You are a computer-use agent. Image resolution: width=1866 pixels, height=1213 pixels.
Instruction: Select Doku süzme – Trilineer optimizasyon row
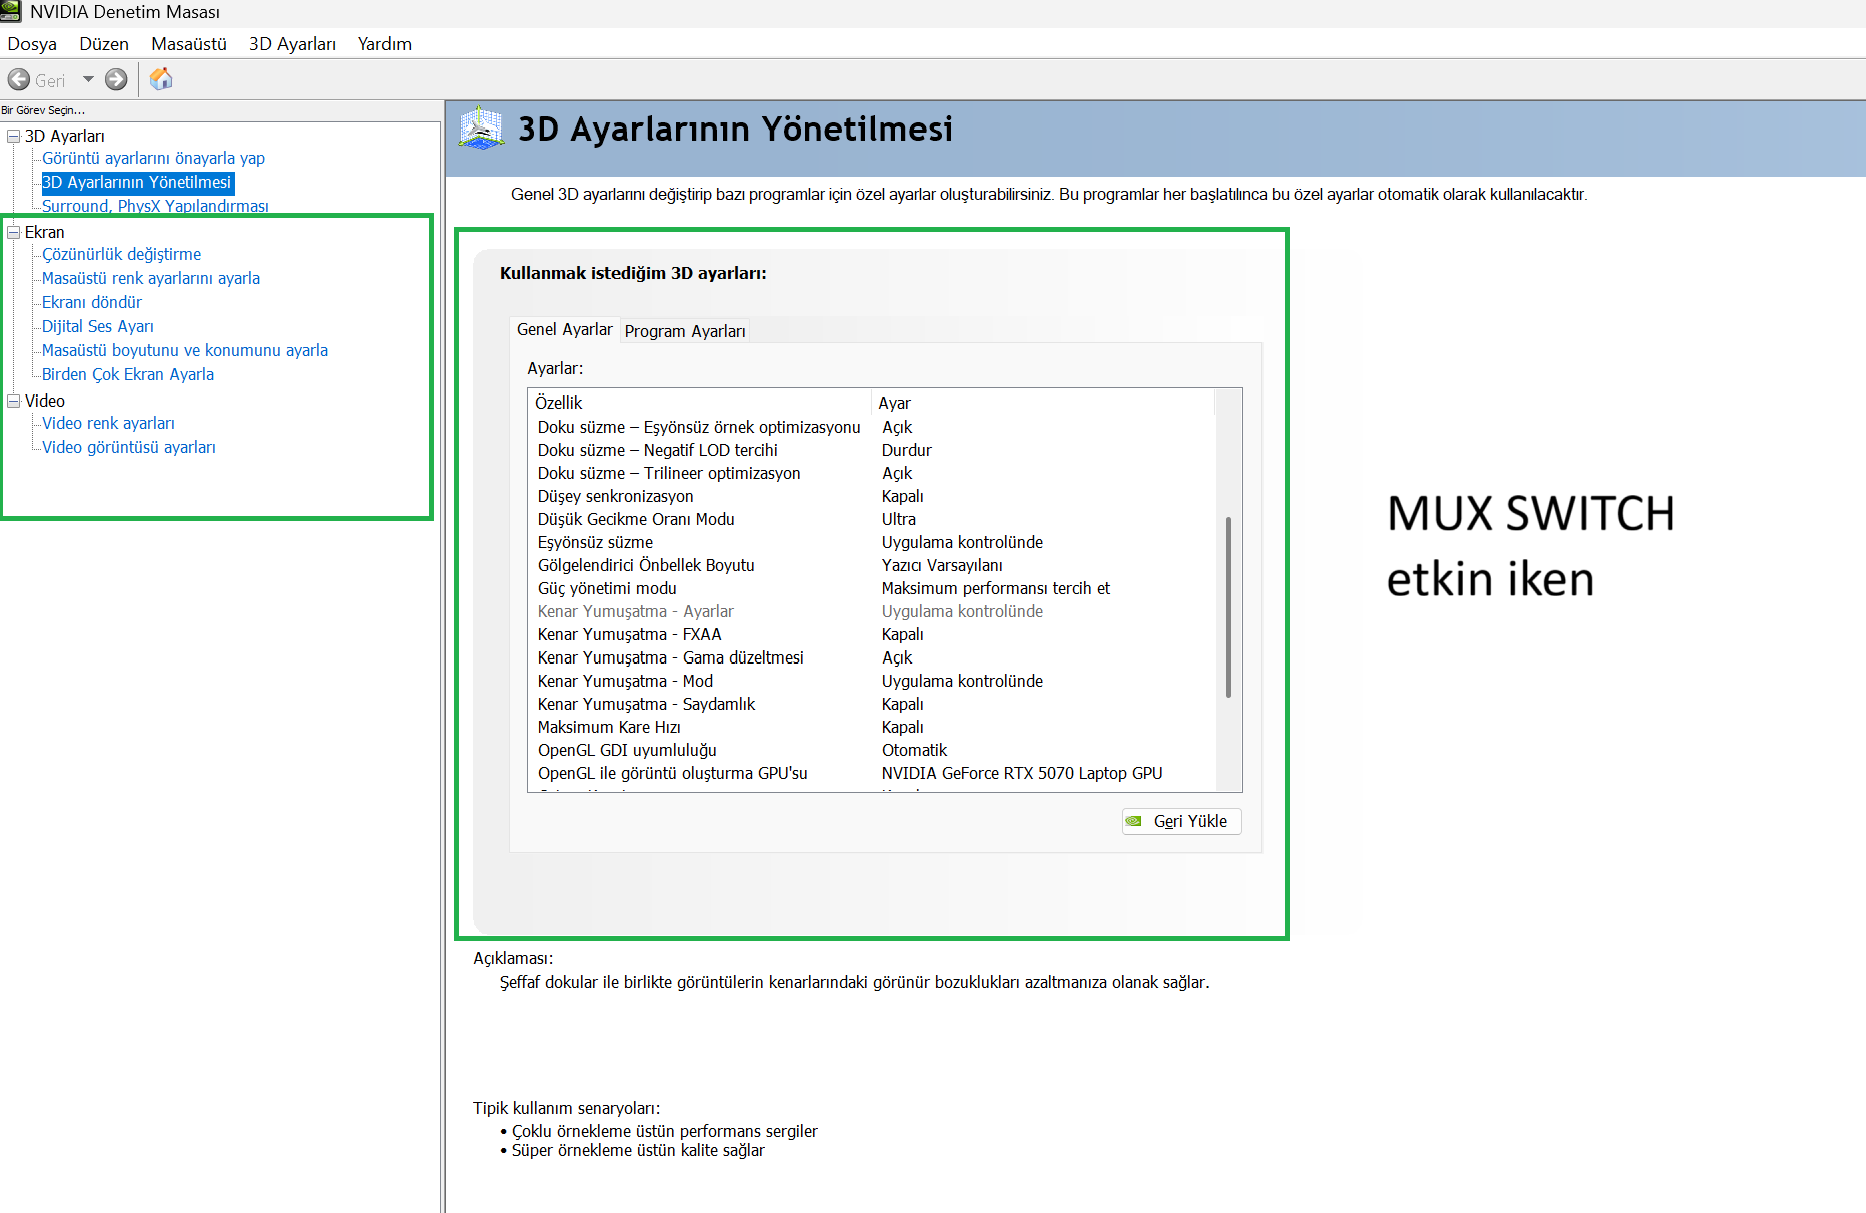coord(872,473)
